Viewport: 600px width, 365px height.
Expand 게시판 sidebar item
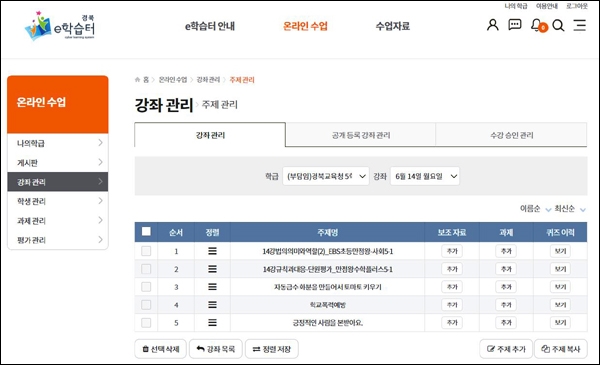[58, 163]
